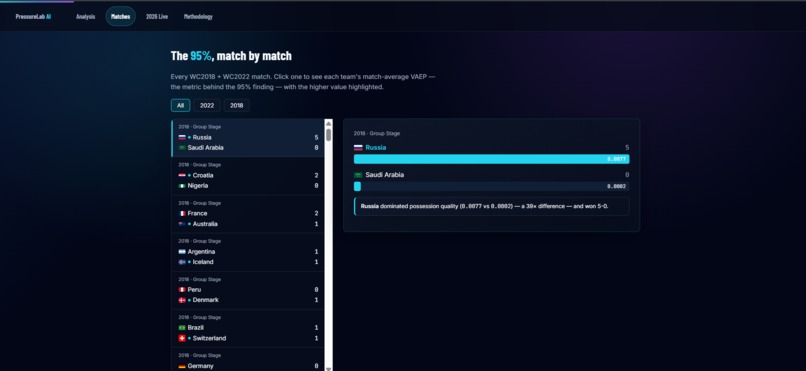Click the Nigeria flag icon
Screen dimensions: 806x371
[182, 186]
